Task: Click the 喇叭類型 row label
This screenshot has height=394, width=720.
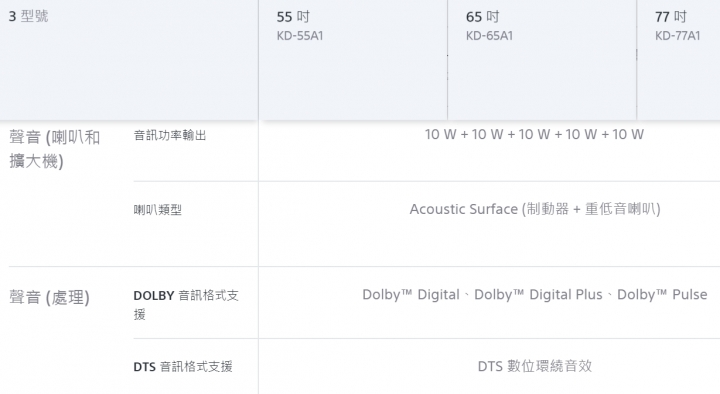Action: pos(158,210)
